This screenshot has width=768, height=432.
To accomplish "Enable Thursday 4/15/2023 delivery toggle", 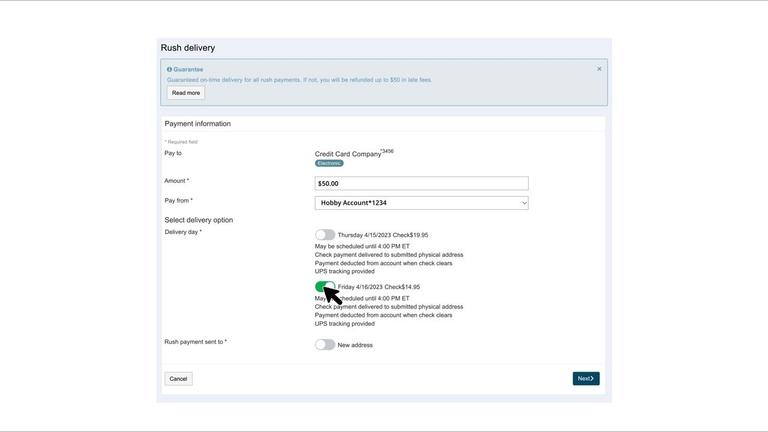I will point(325,235).
